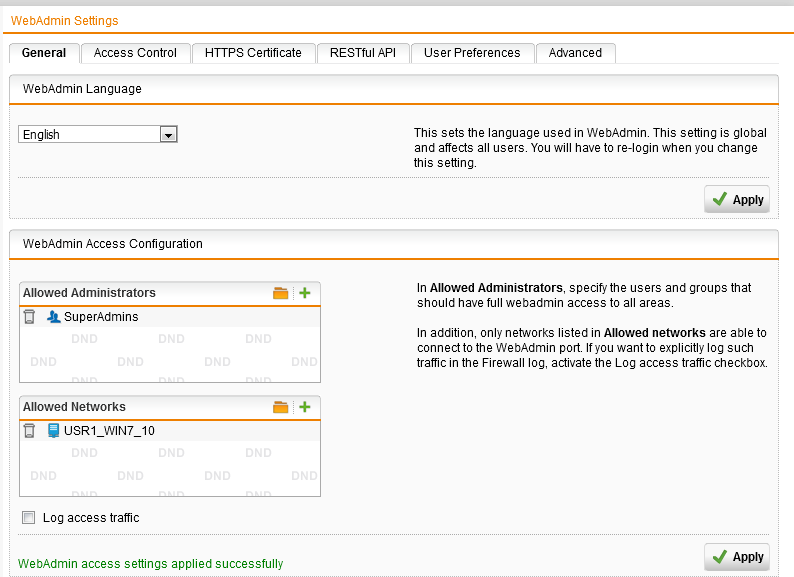
Task: Apply the WebAdmin Language setting
Action: point(737,200)
